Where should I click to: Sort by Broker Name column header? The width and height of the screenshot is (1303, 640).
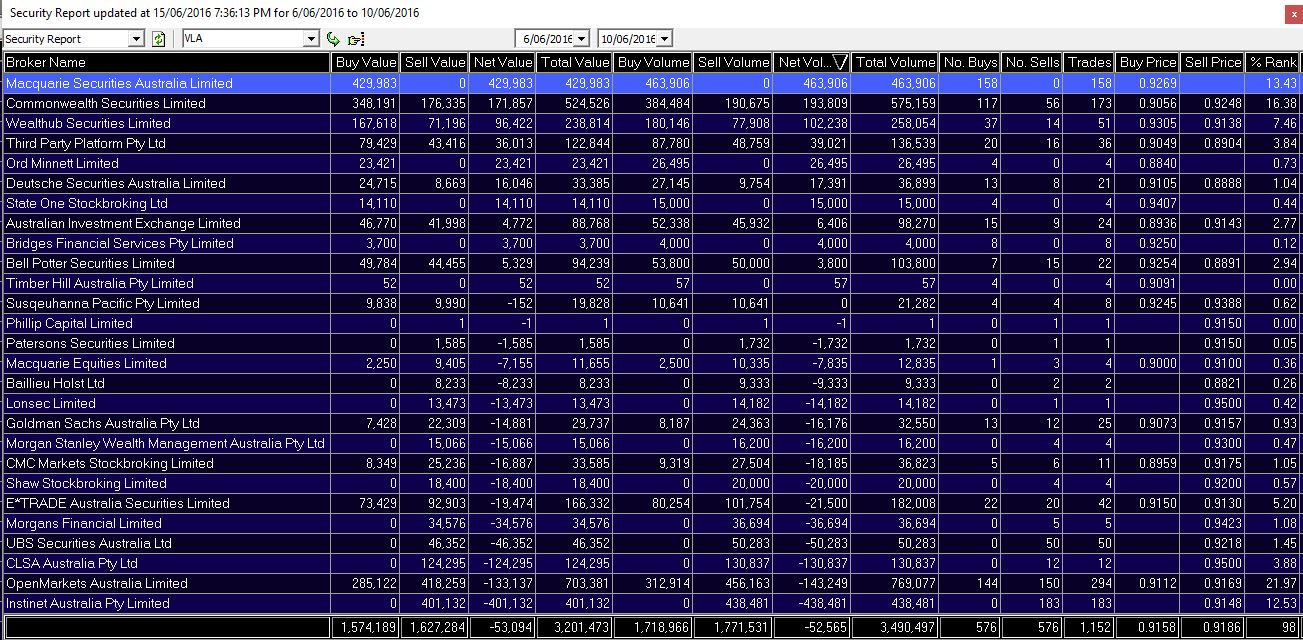click(x=166, y=62)
